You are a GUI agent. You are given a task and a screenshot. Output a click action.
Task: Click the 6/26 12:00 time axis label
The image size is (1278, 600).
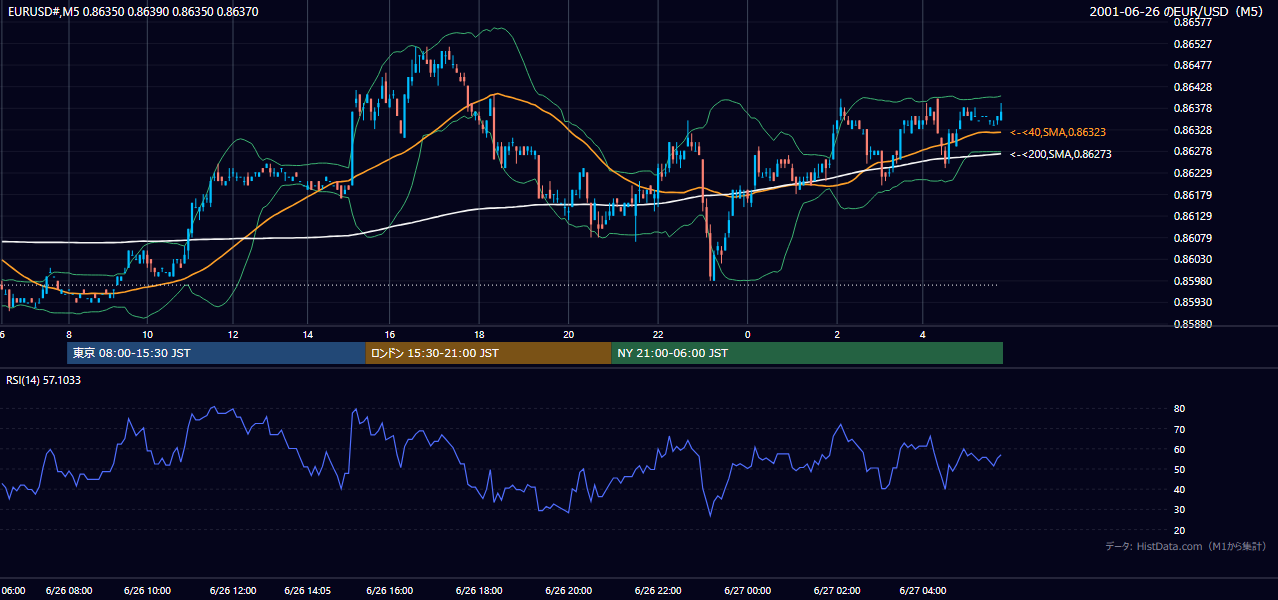pos(235,590)
